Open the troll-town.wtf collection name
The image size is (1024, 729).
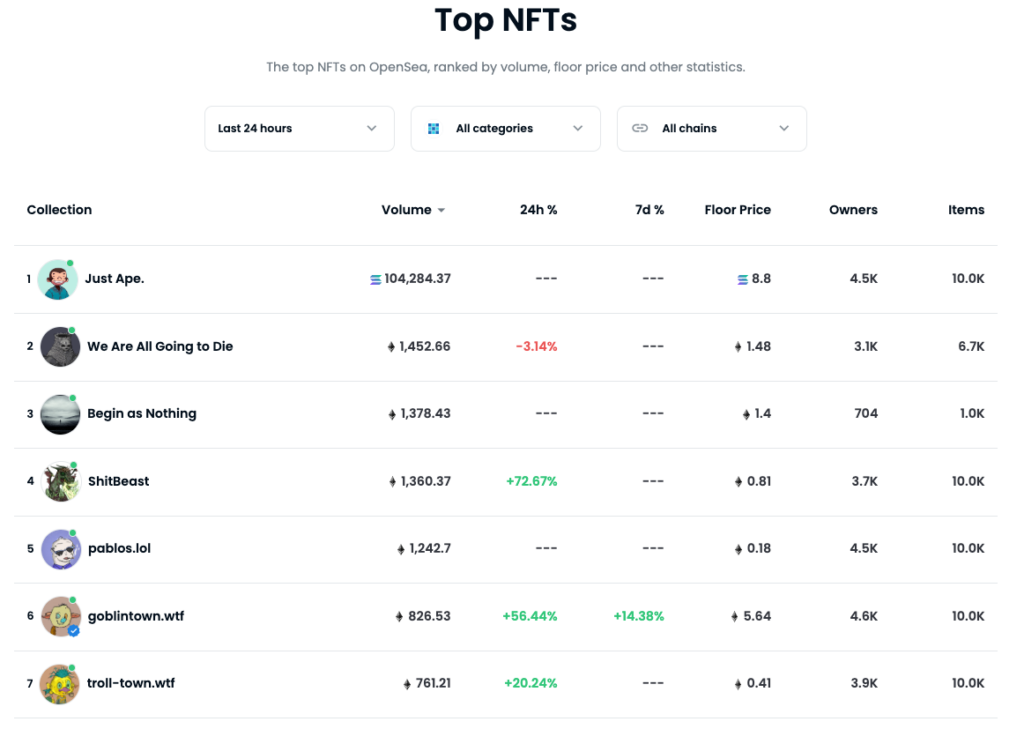coord(131,683)
